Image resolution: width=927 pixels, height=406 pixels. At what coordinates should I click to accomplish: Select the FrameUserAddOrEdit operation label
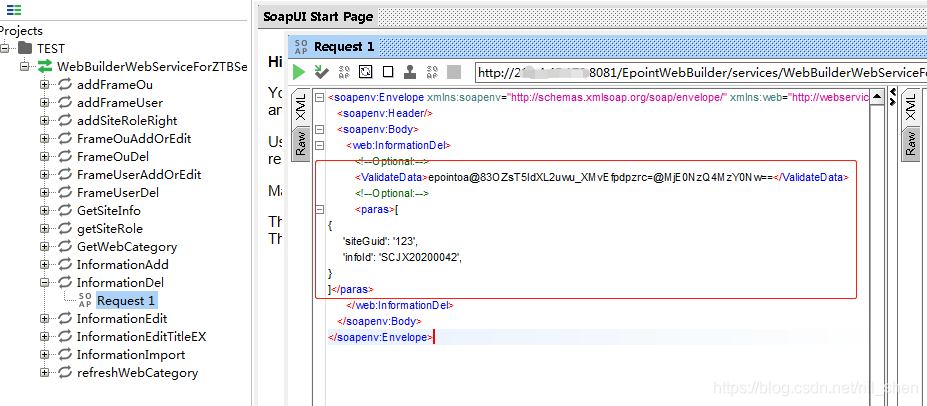(139, 174)
